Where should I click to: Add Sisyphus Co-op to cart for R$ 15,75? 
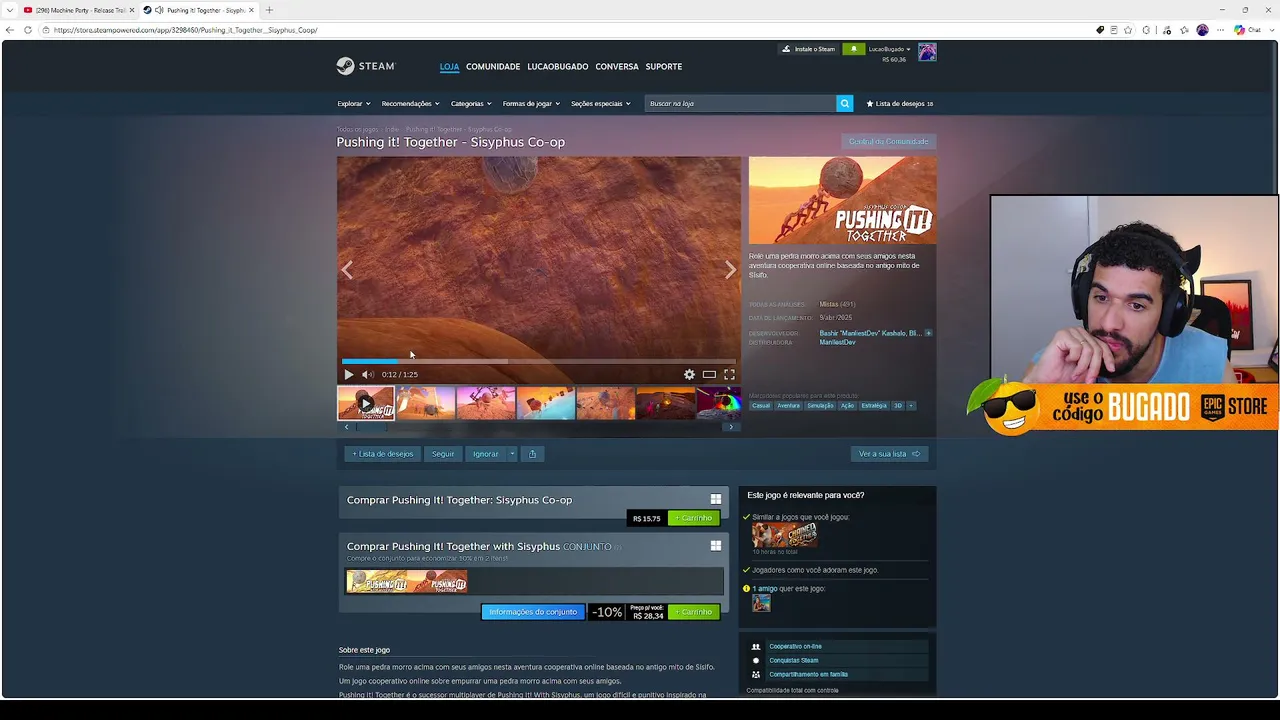point(694,518)
